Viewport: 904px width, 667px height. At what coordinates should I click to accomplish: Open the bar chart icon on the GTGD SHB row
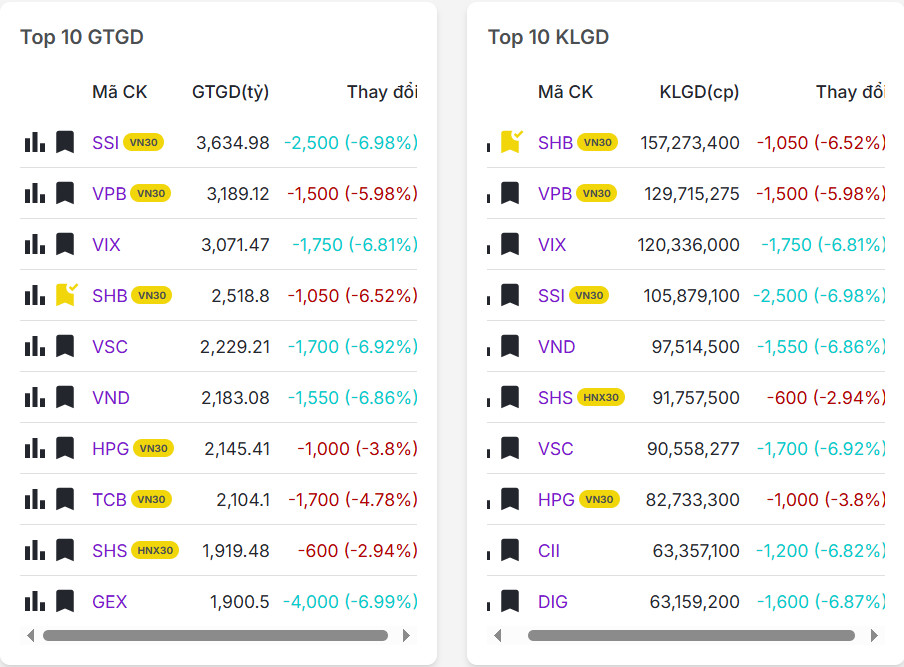click(x=35, y=295)
